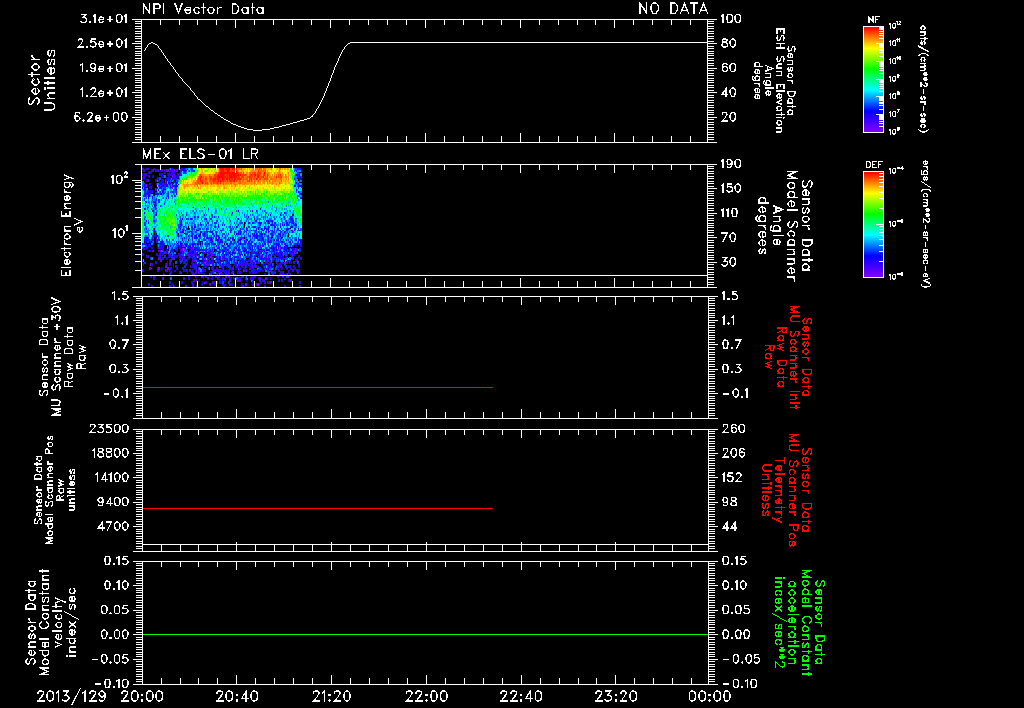Click the "100" sun elevation axis value
The width and height of the screenshot is (1024, 708).
point(731,18)
